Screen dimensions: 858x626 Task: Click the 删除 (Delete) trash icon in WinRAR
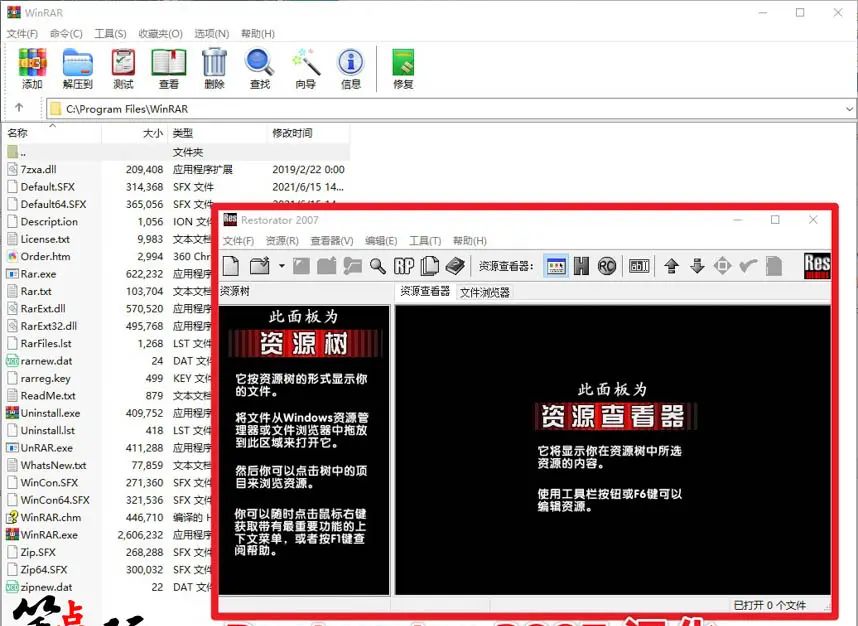click(214, 68)
